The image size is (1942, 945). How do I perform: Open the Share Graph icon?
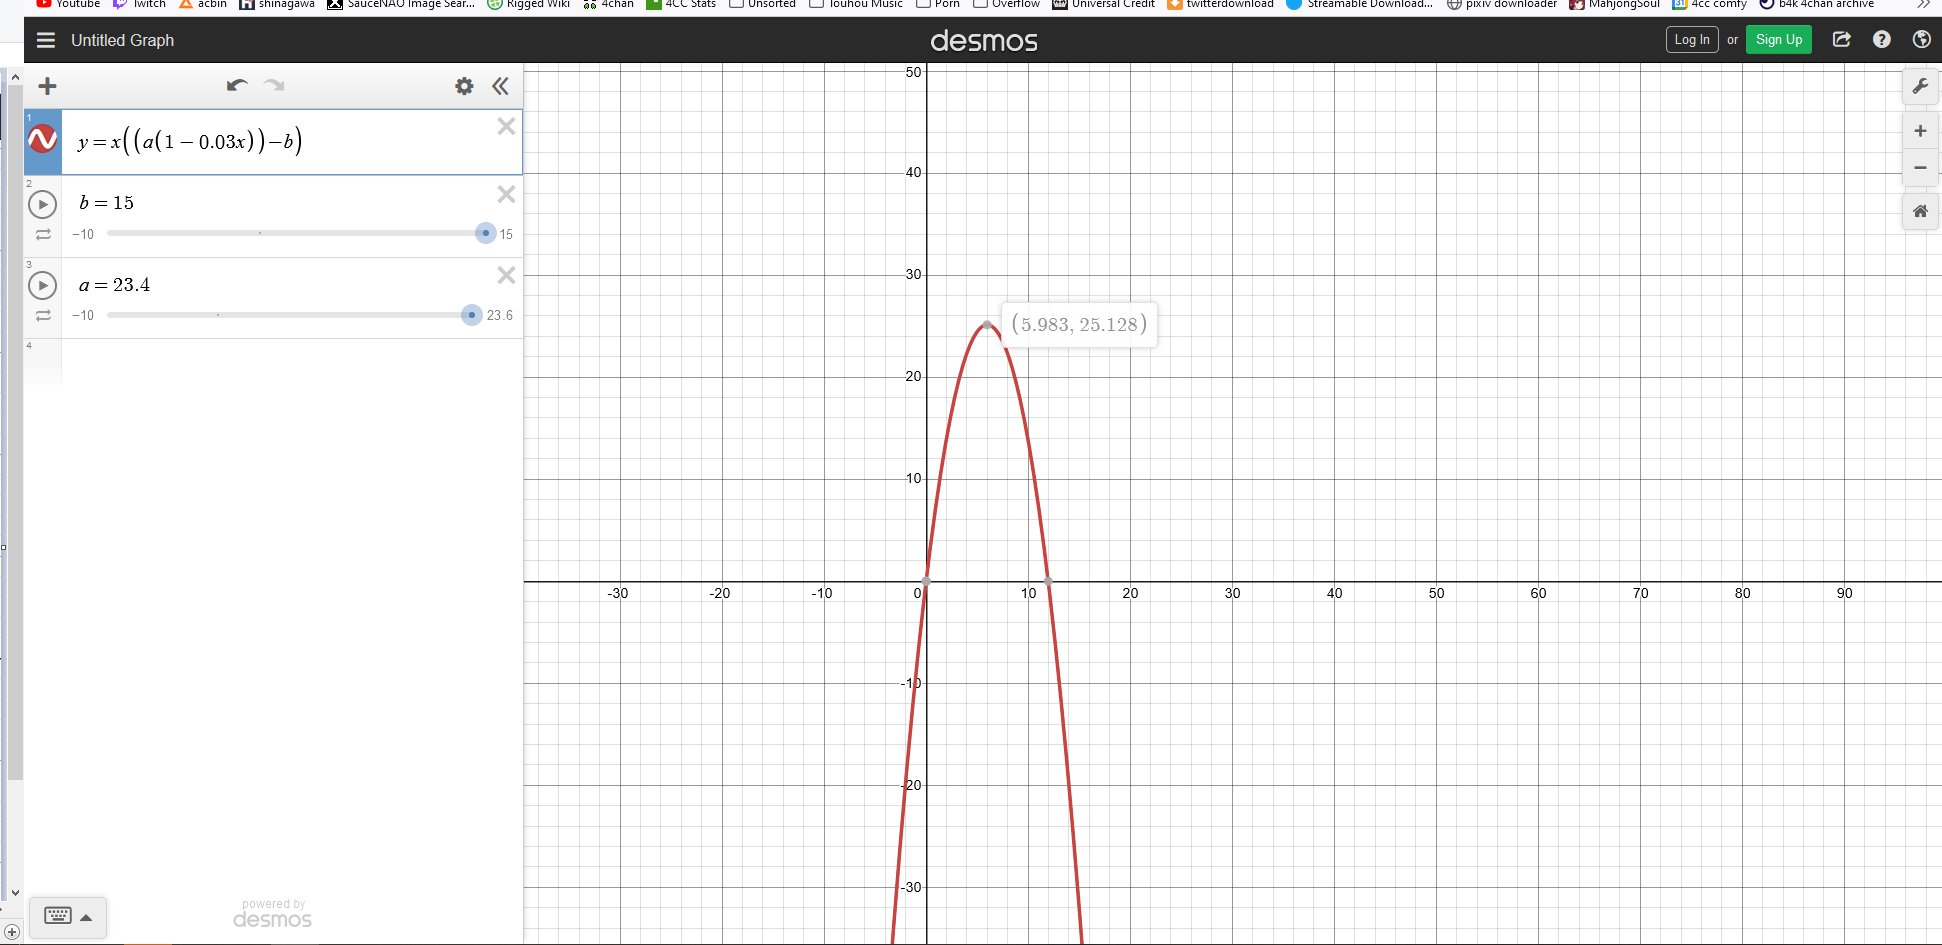click(1842, 40)
